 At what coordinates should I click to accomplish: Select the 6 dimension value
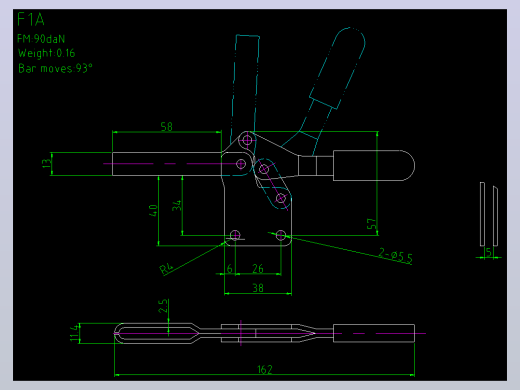tap(230, 269)
